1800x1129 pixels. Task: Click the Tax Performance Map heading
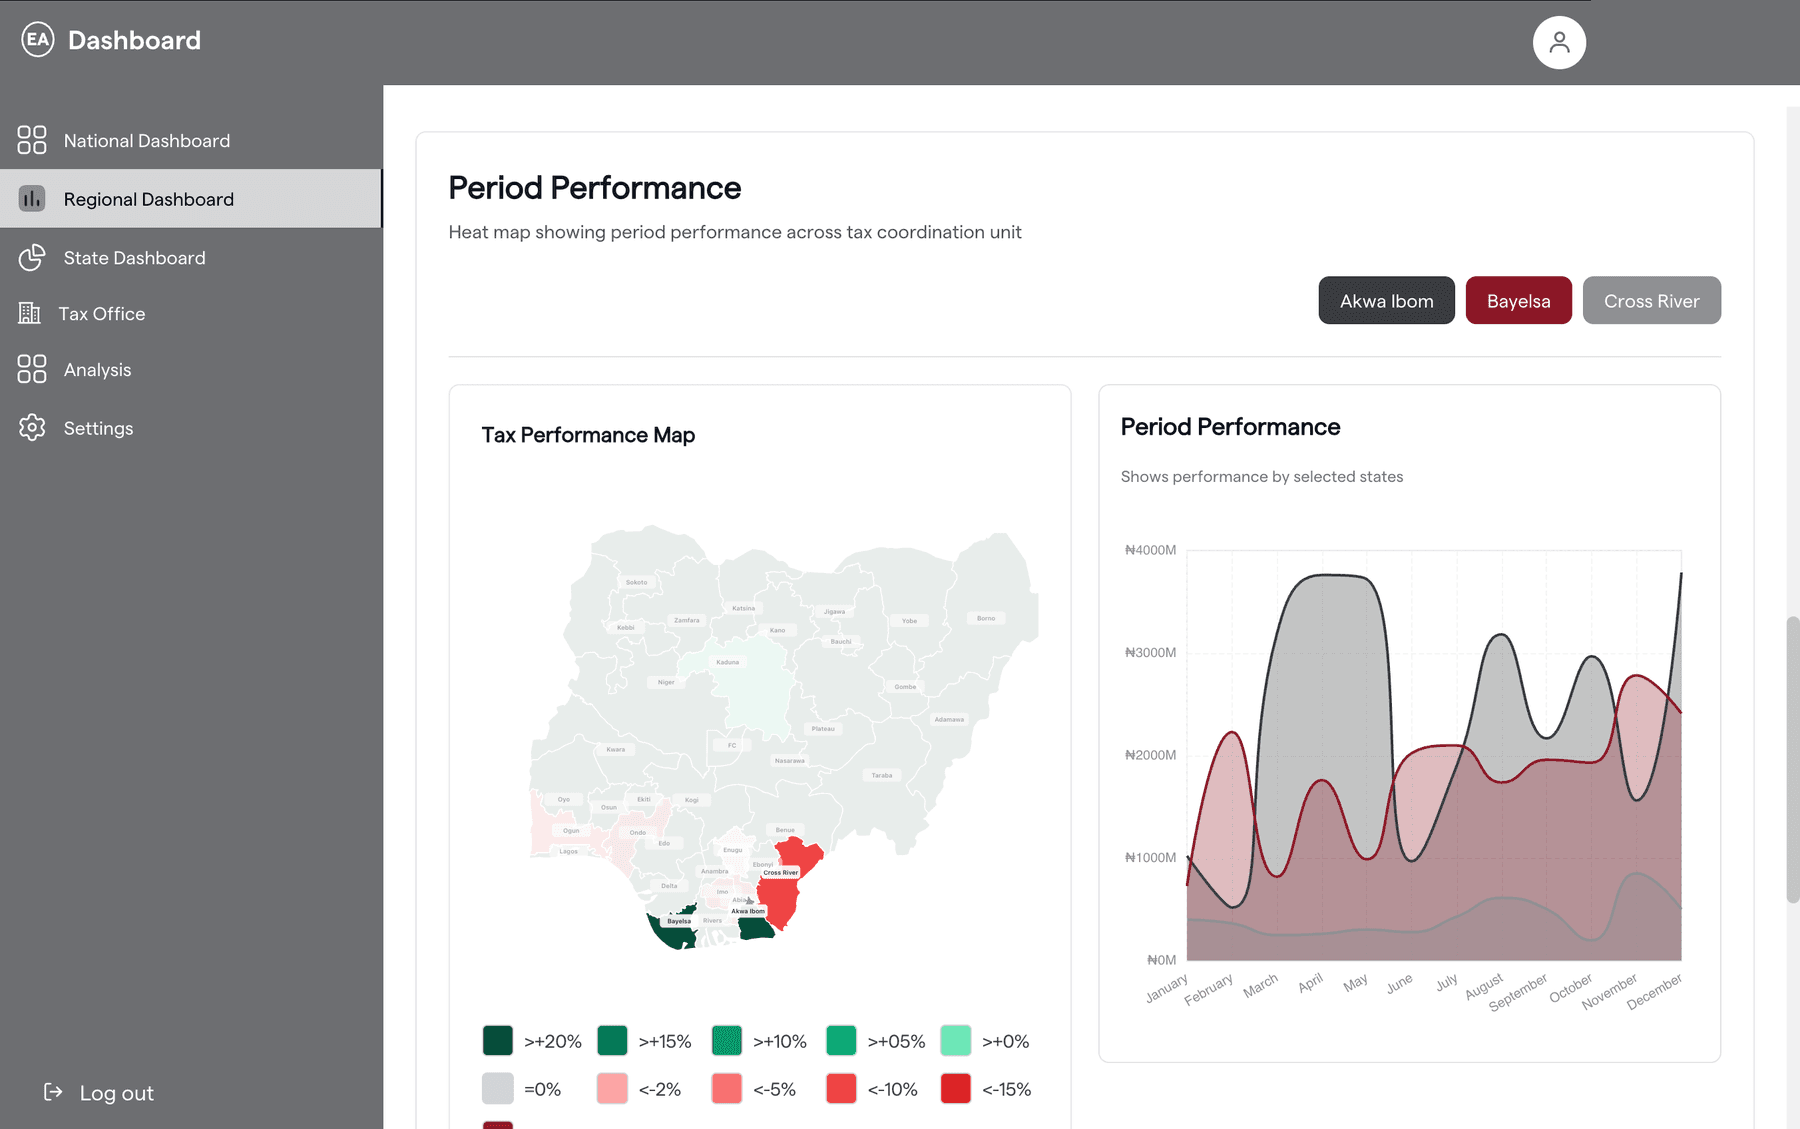(x=588, y=435)
